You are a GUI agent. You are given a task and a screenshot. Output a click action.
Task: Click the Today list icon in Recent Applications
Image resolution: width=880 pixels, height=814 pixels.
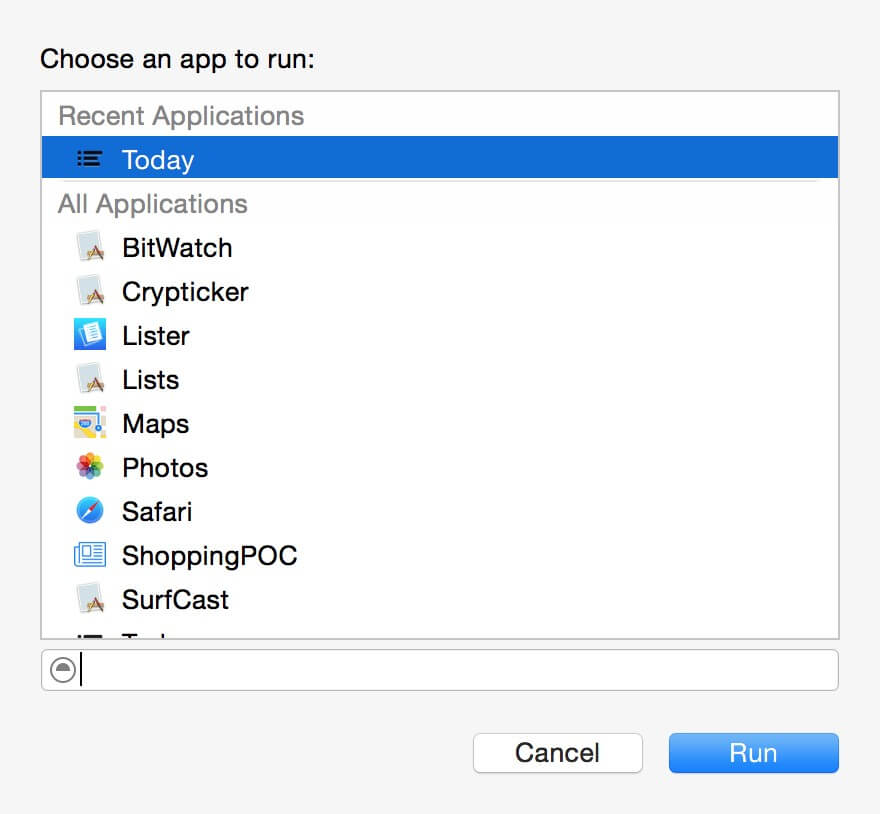(x=90, y=159)
